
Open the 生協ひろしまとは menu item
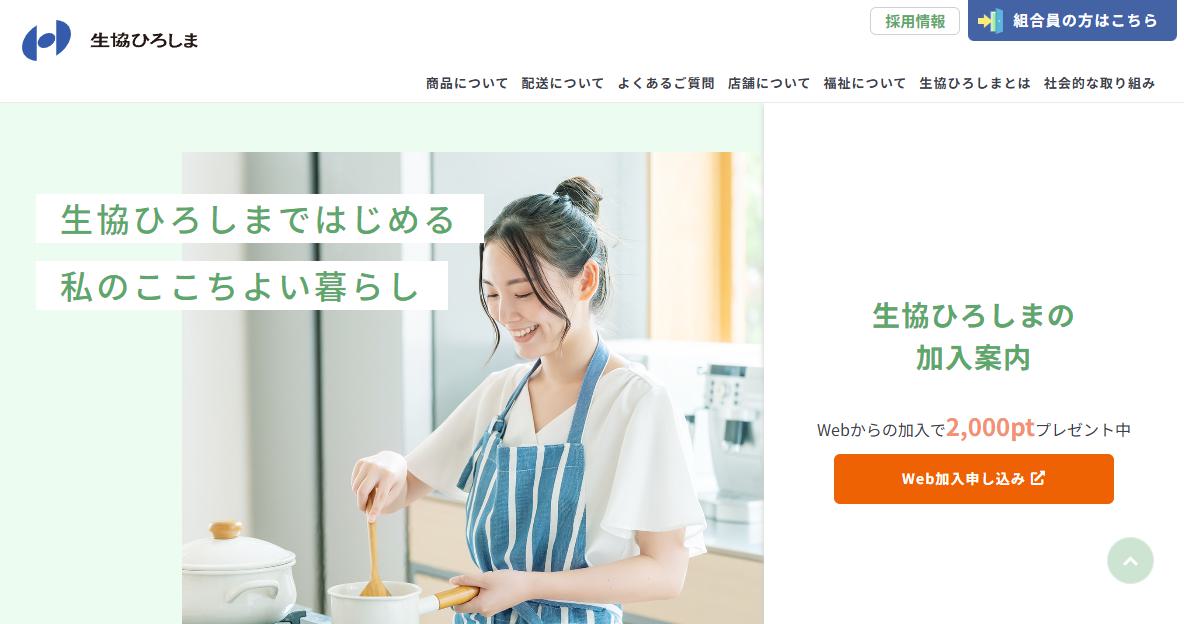(975, 83)
